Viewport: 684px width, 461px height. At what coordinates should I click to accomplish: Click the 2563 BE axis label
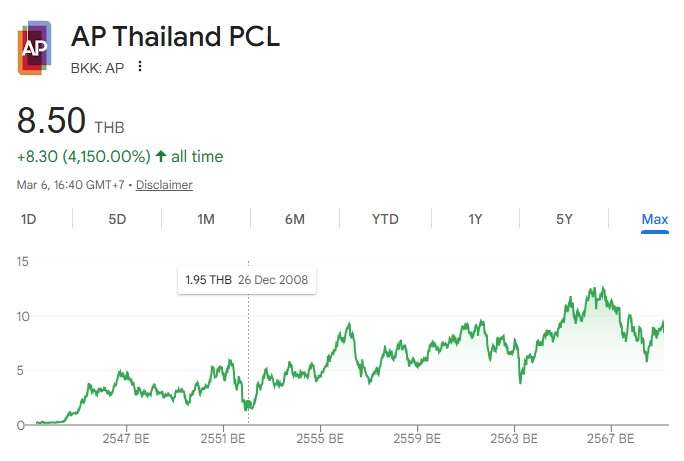515,439
